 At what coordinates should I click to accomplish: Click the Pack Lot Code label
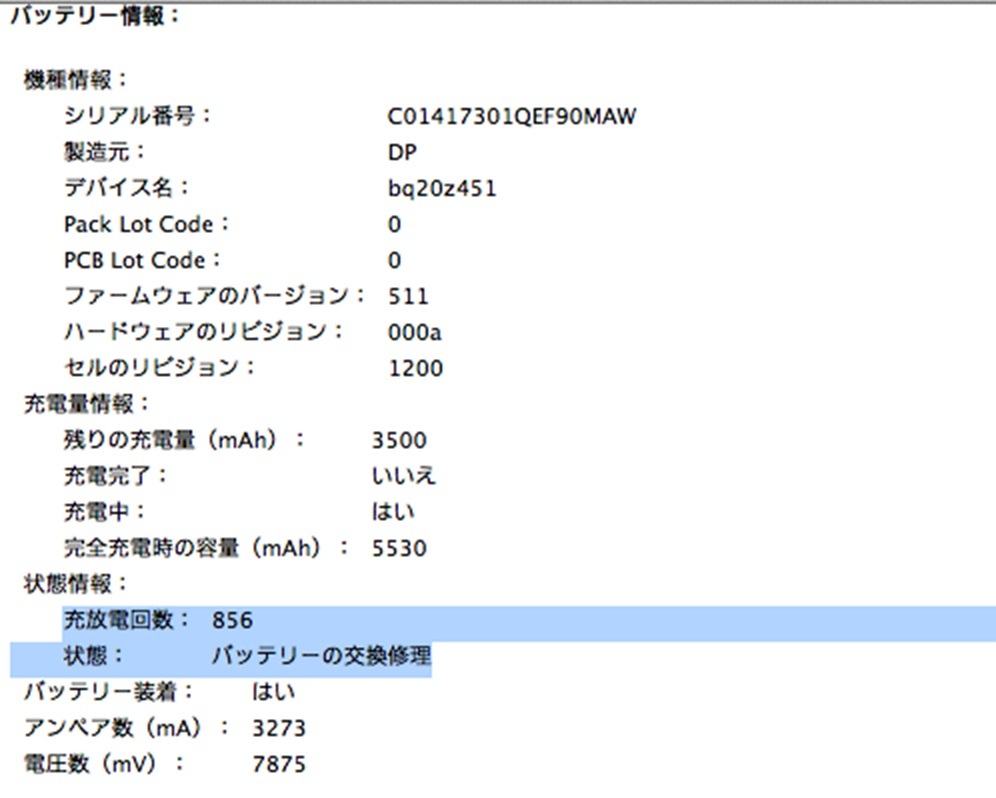click(146, 224)
